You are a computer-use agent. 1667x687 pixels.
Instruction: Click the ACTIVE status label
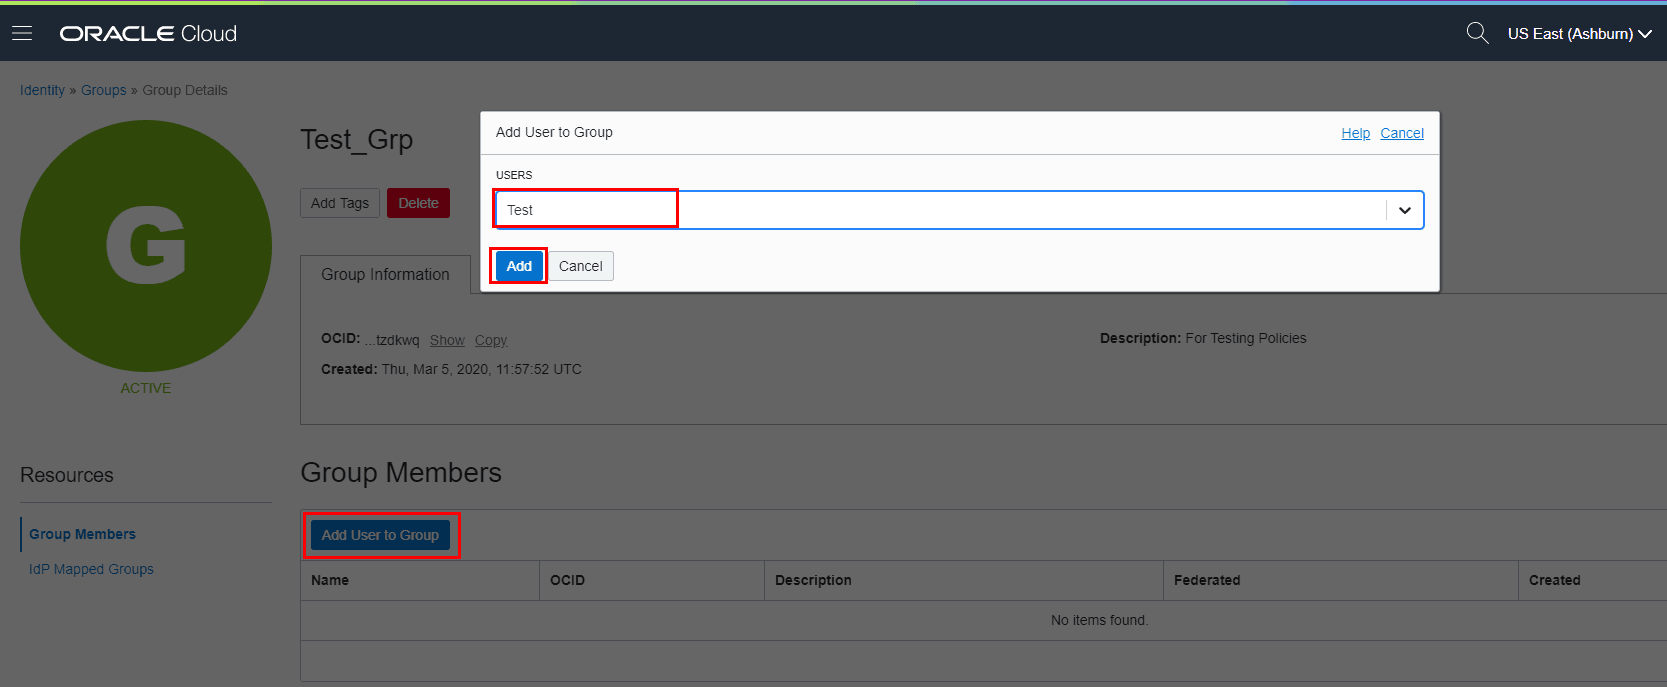[146, 388]
